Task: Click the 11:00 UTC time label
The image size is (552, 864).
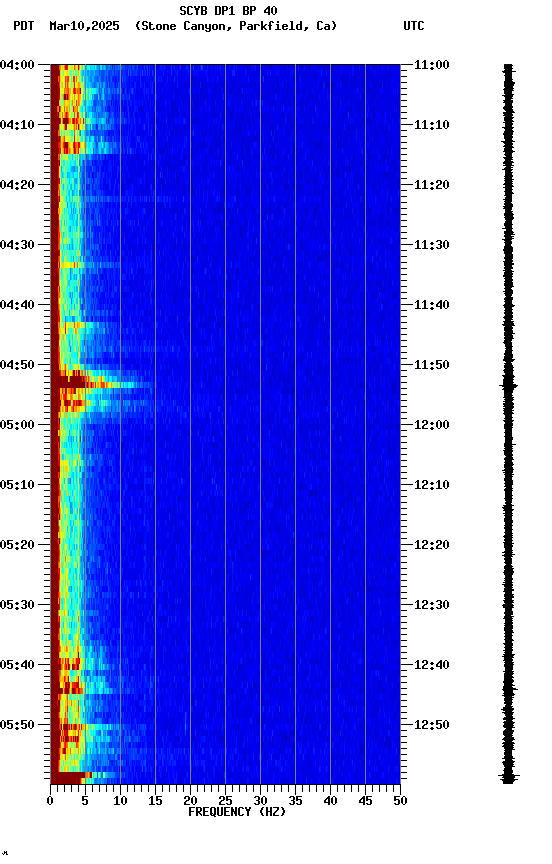Action: [432, 65]
